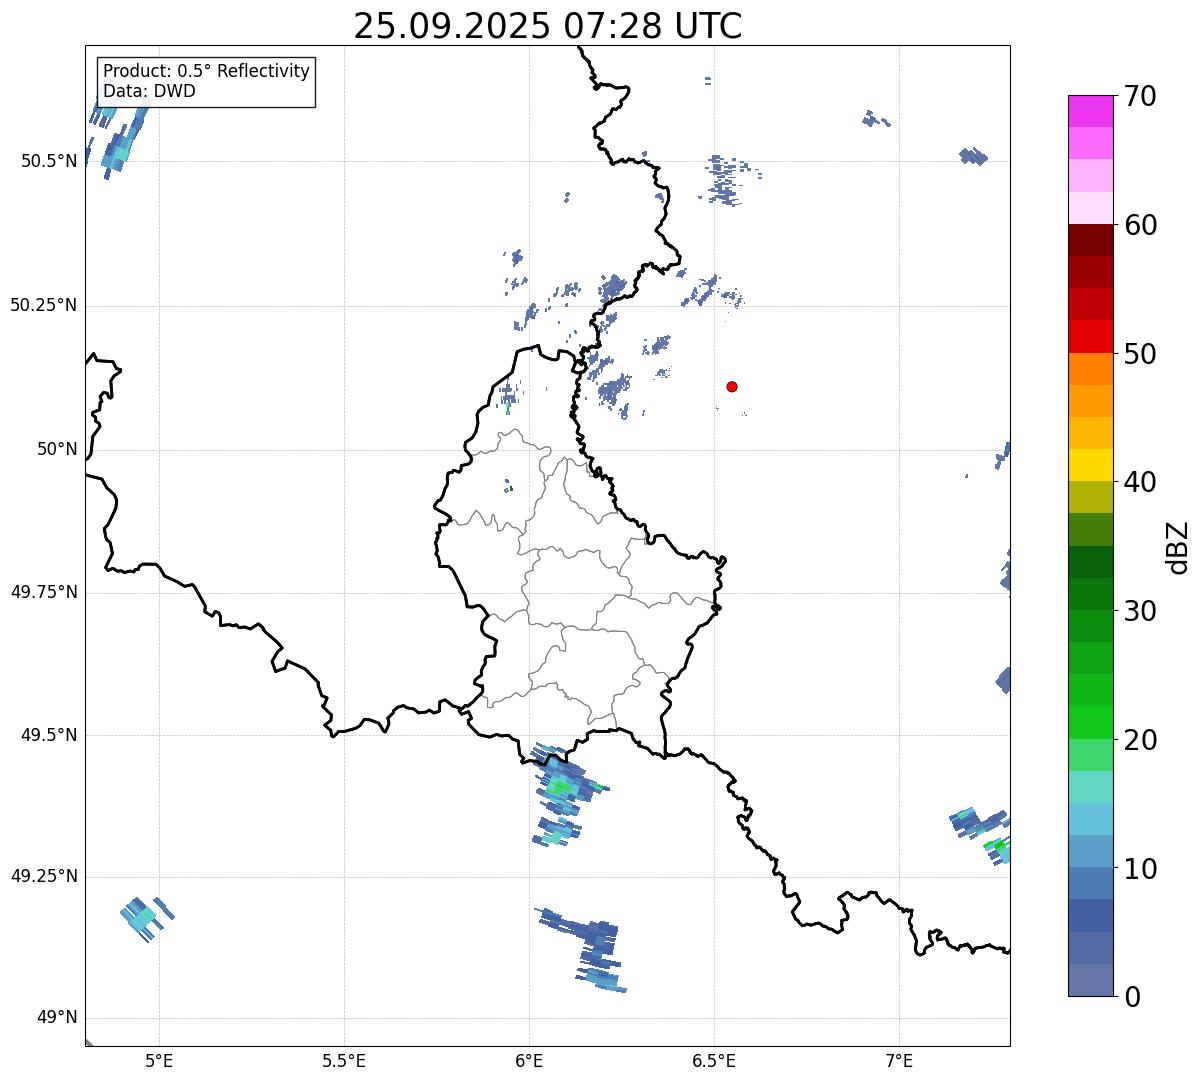Click the colorbar tick label 30
The image size is (1202, 1081).
[1140, 612]
